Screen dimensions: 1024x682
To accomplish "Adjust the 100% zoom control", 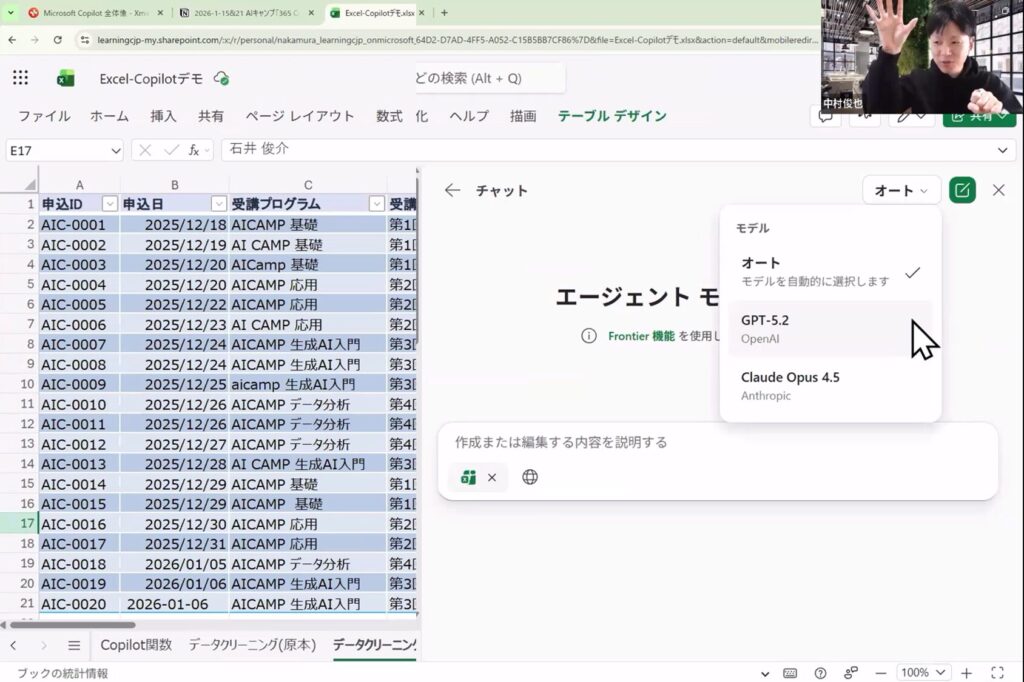I will coord(922,672).
